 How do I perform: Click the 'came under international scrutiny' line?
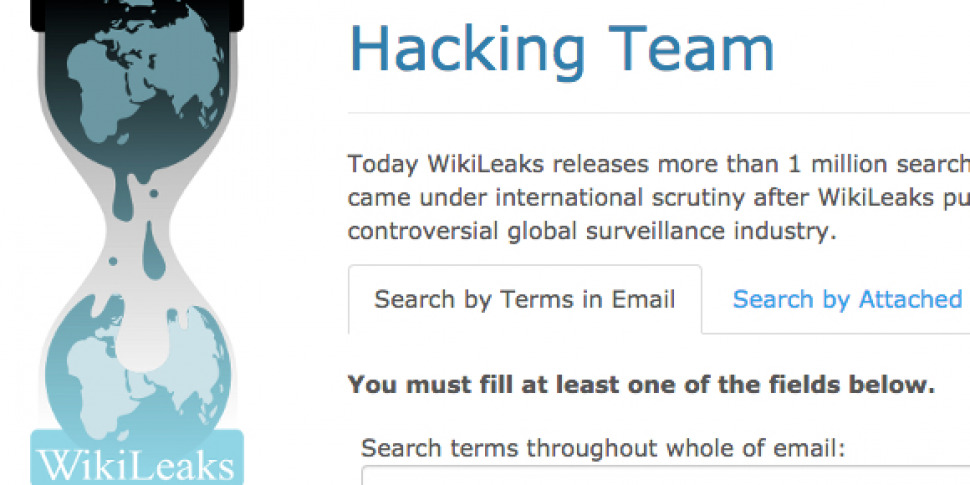pos(658,198)
